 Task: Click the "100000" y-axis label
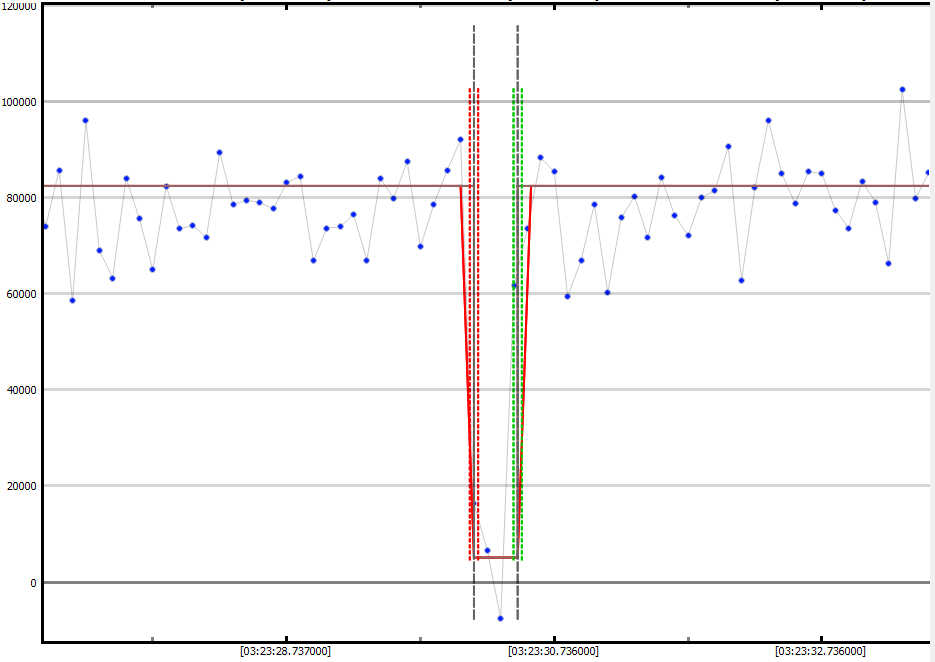19,102
